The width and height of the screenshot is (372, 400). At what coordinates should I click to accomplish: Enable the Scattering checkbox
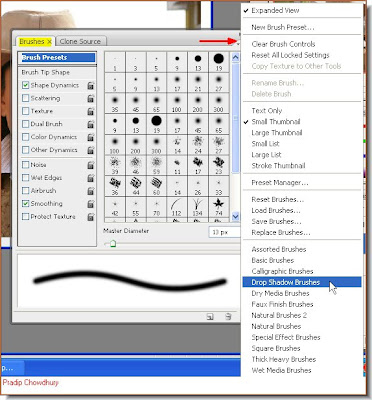click(26, 98)
